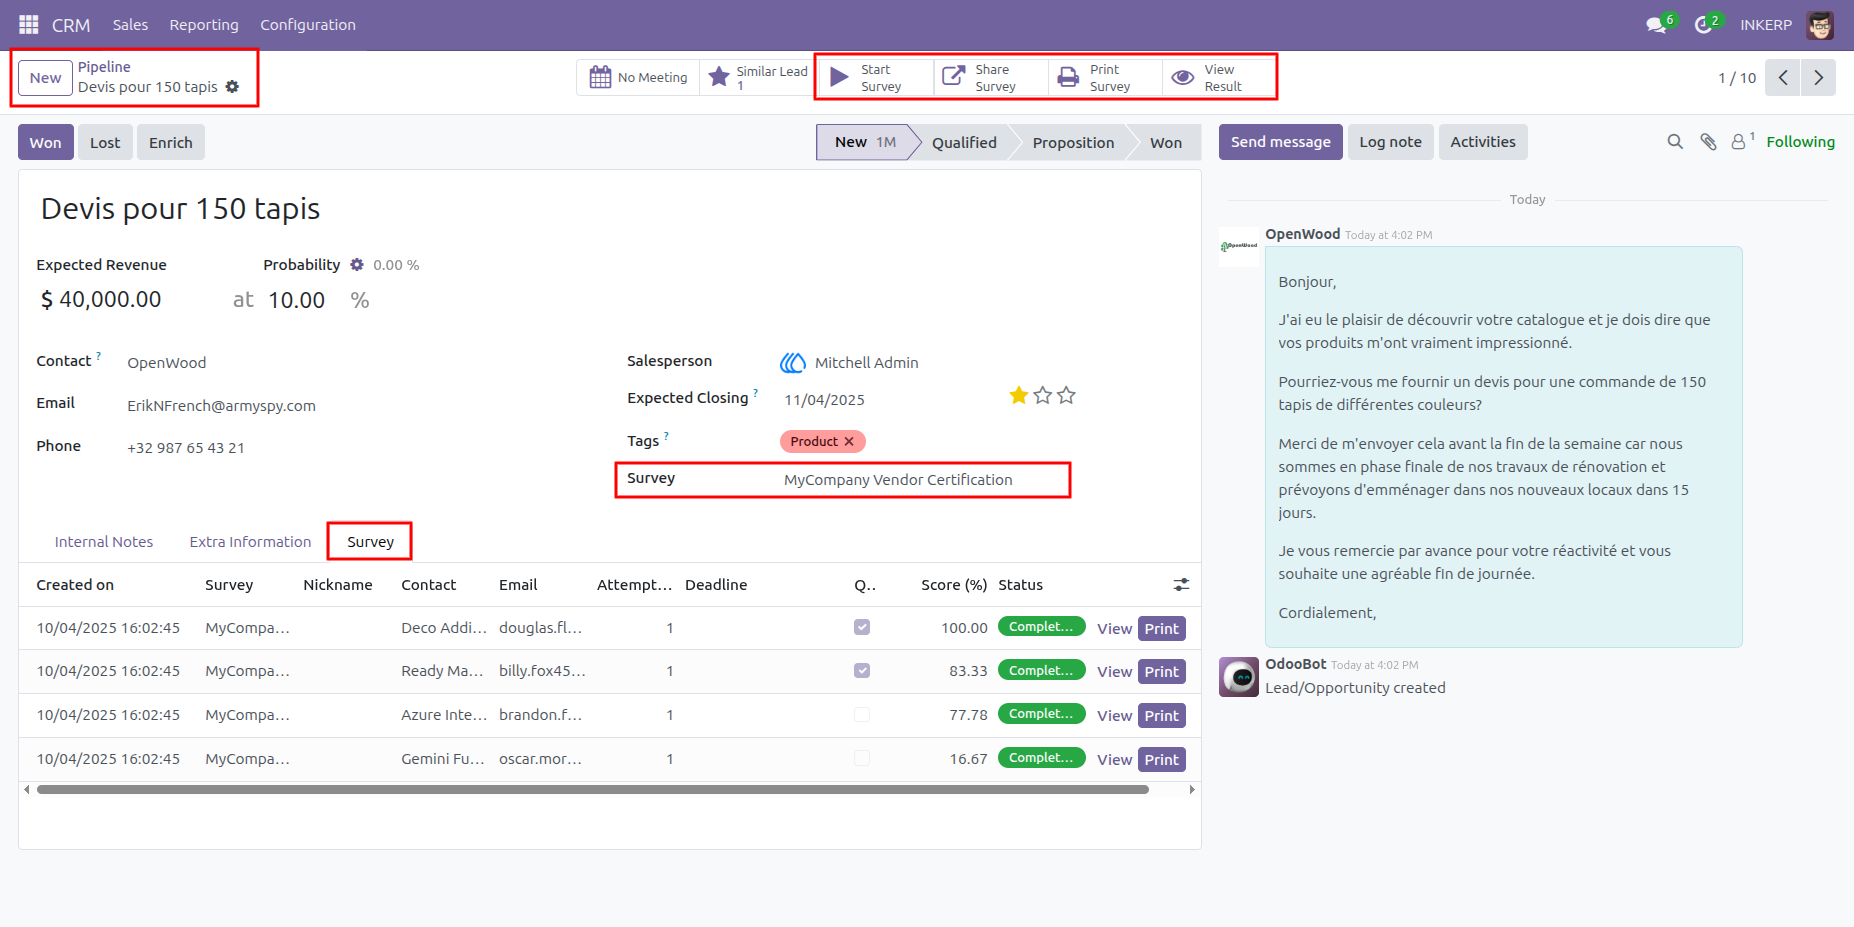
Task: Select the Qualified pipeline stage
Action: (964, 143)
